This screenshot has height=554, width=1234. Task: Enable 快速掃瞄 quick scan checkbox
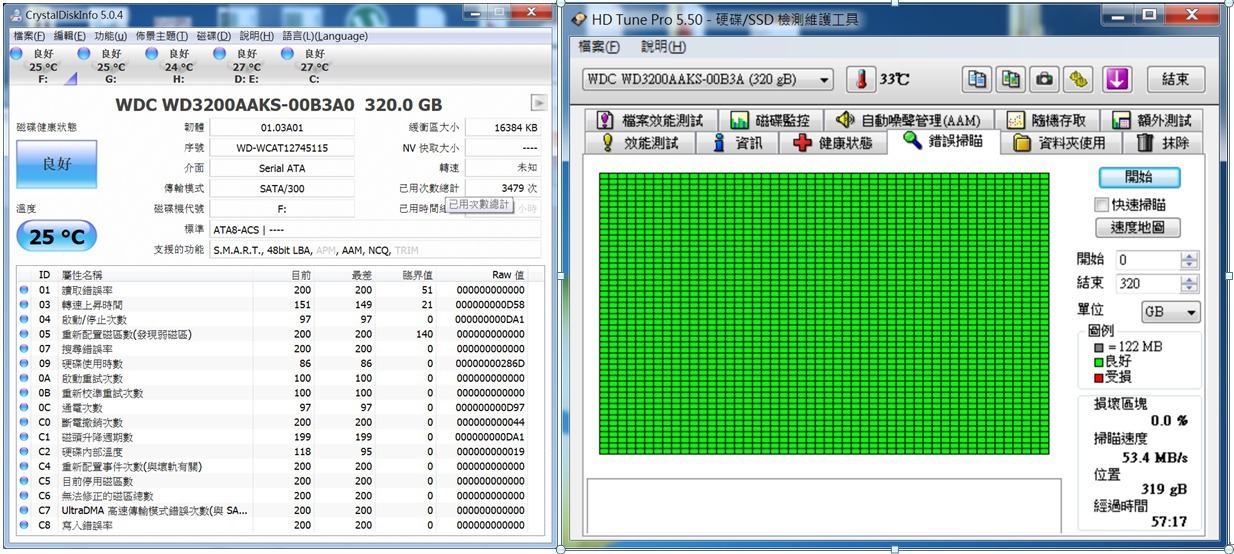point(1102,204)
